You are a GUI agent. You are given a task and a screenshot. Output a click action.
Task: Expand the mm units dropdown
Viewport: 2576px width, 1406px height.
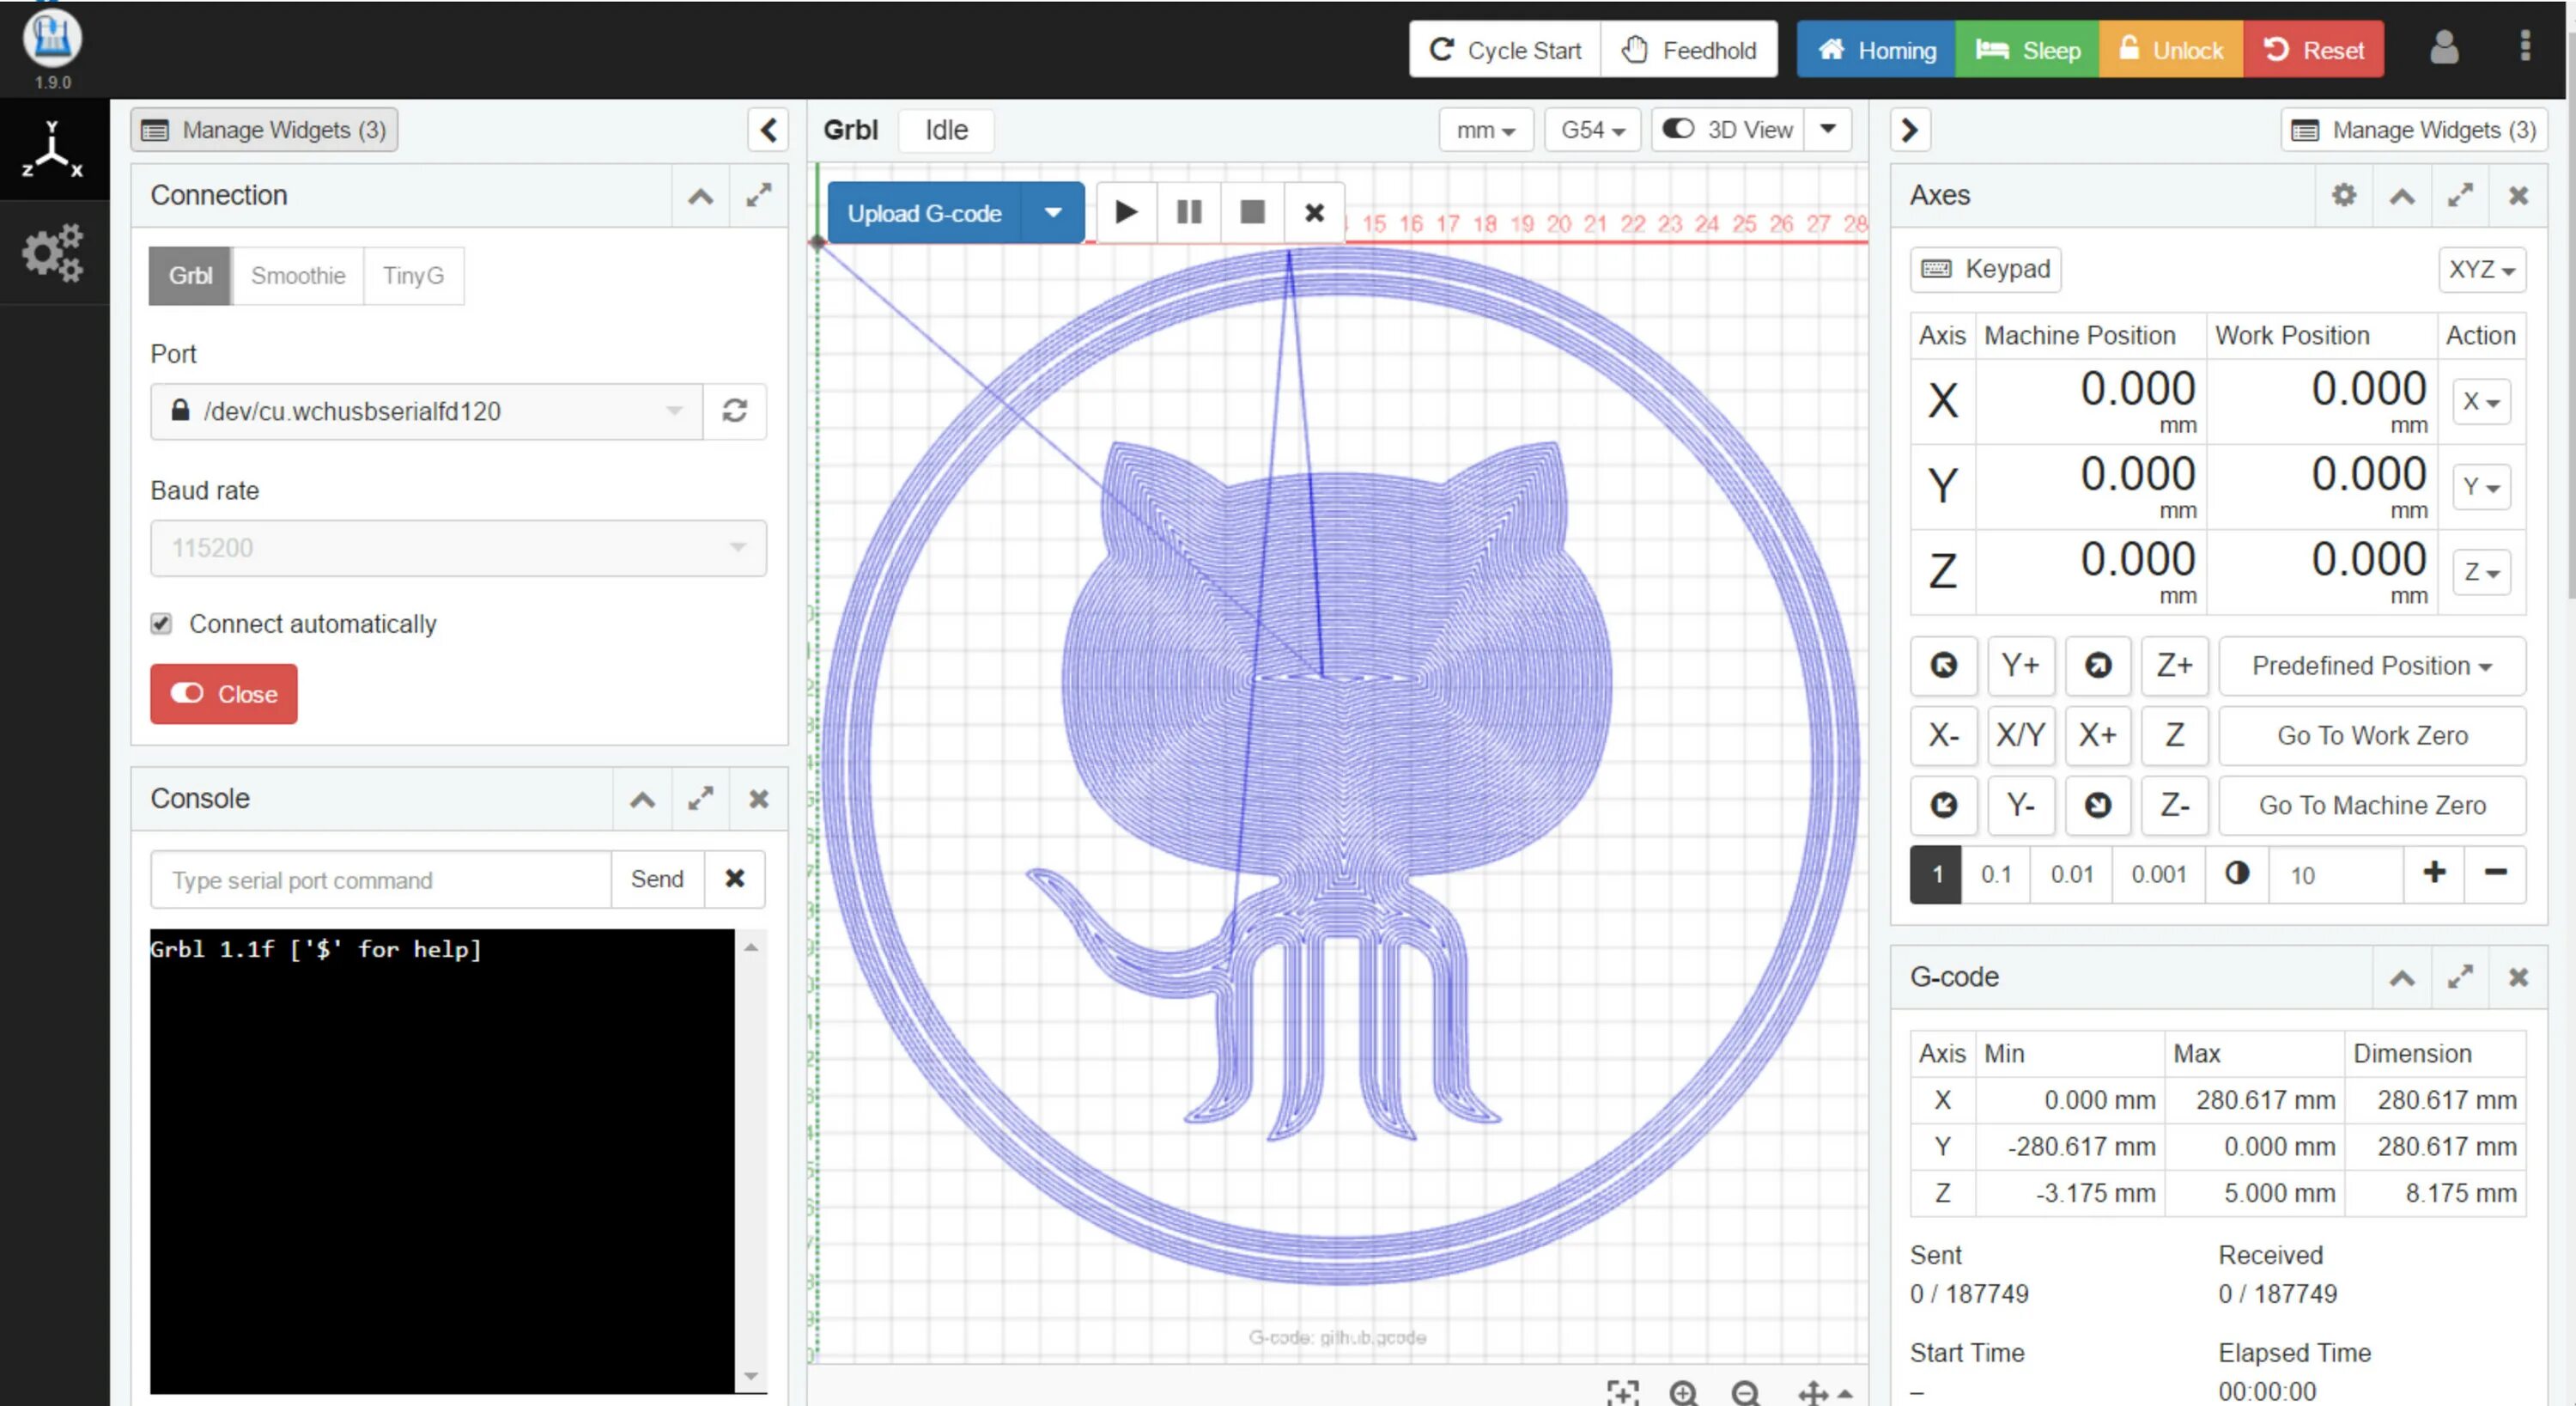tap(1485, 130)
